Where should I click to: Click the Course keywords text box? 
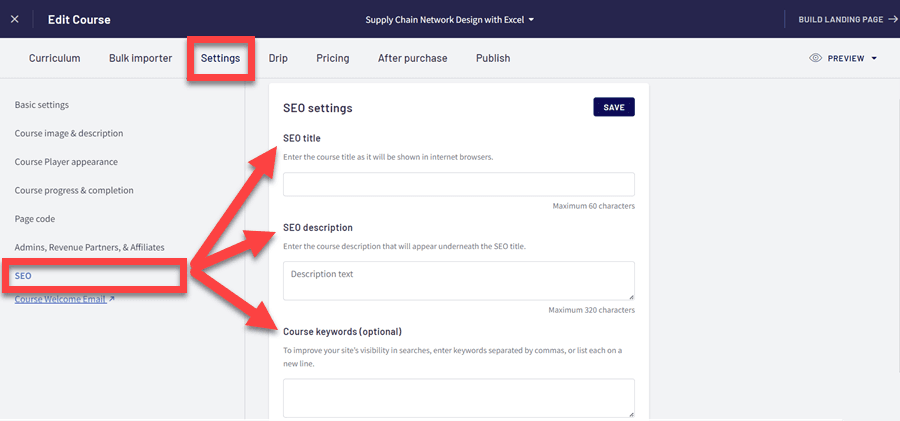459,397
